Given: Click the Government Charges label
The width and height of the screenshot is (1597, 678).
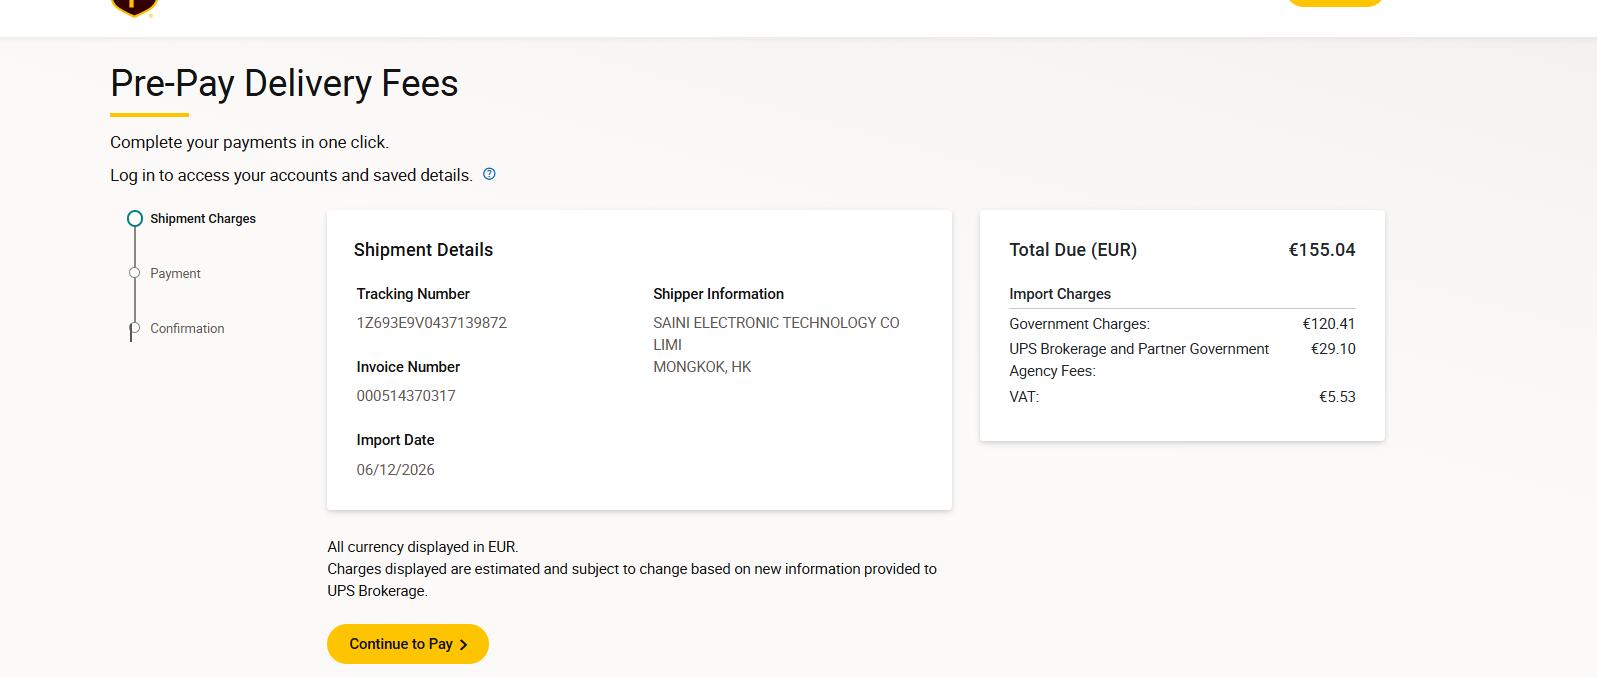Looking at the screenshot, I should 1079,324.
